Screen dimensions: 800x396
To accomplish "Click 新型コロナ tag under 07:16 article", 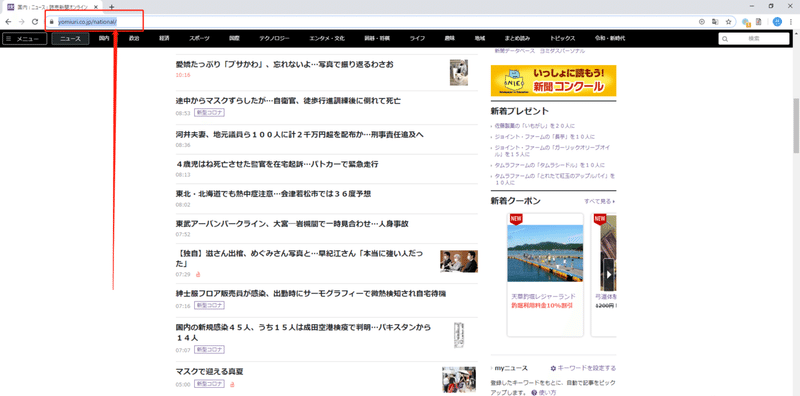I will coord(210,306).
